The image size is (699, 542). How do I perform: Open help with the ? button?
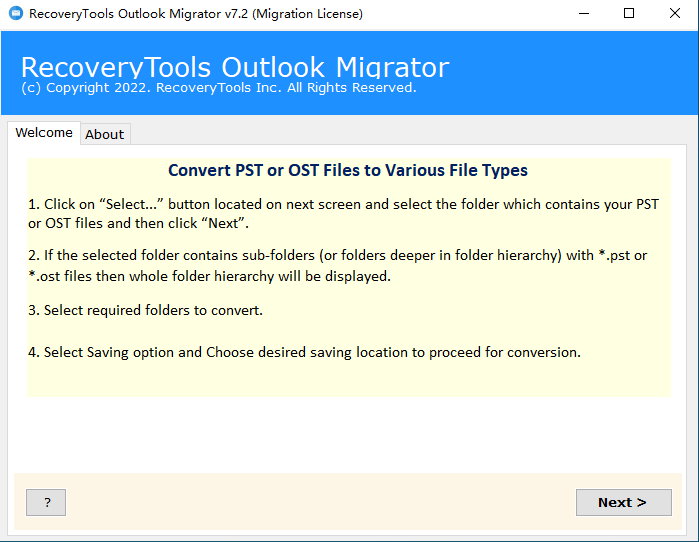click(46, 502)
